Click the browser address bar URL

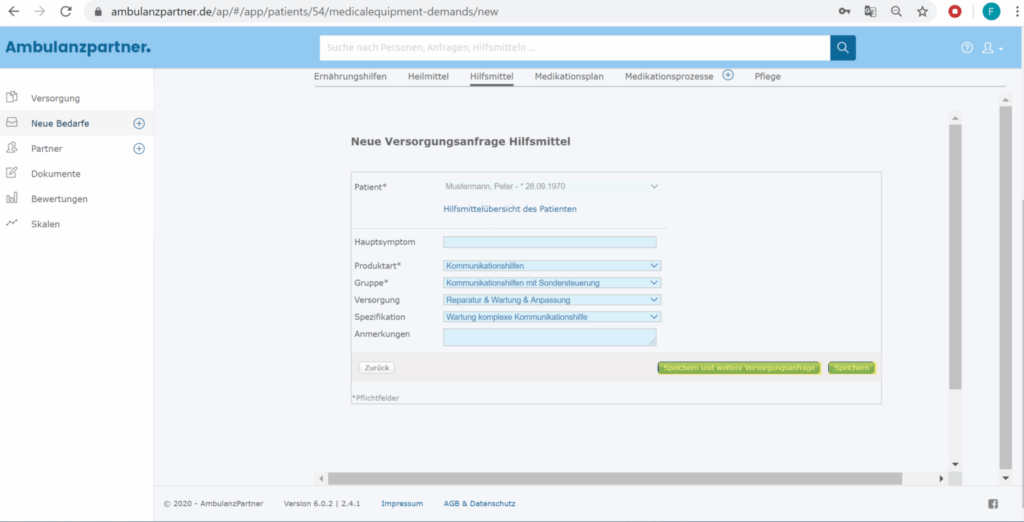306,12
